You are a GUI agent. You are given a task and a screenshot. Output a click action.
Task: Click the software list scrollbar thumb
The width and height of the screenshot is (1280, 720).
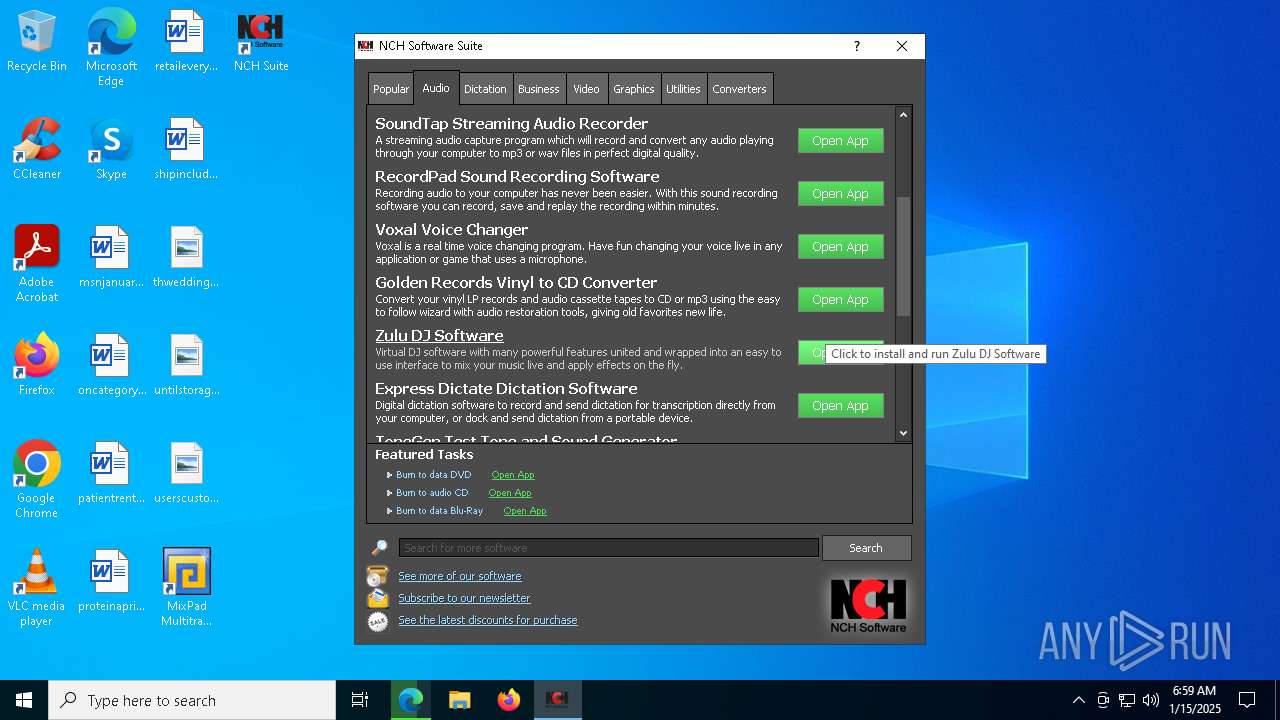pos(903,256)
